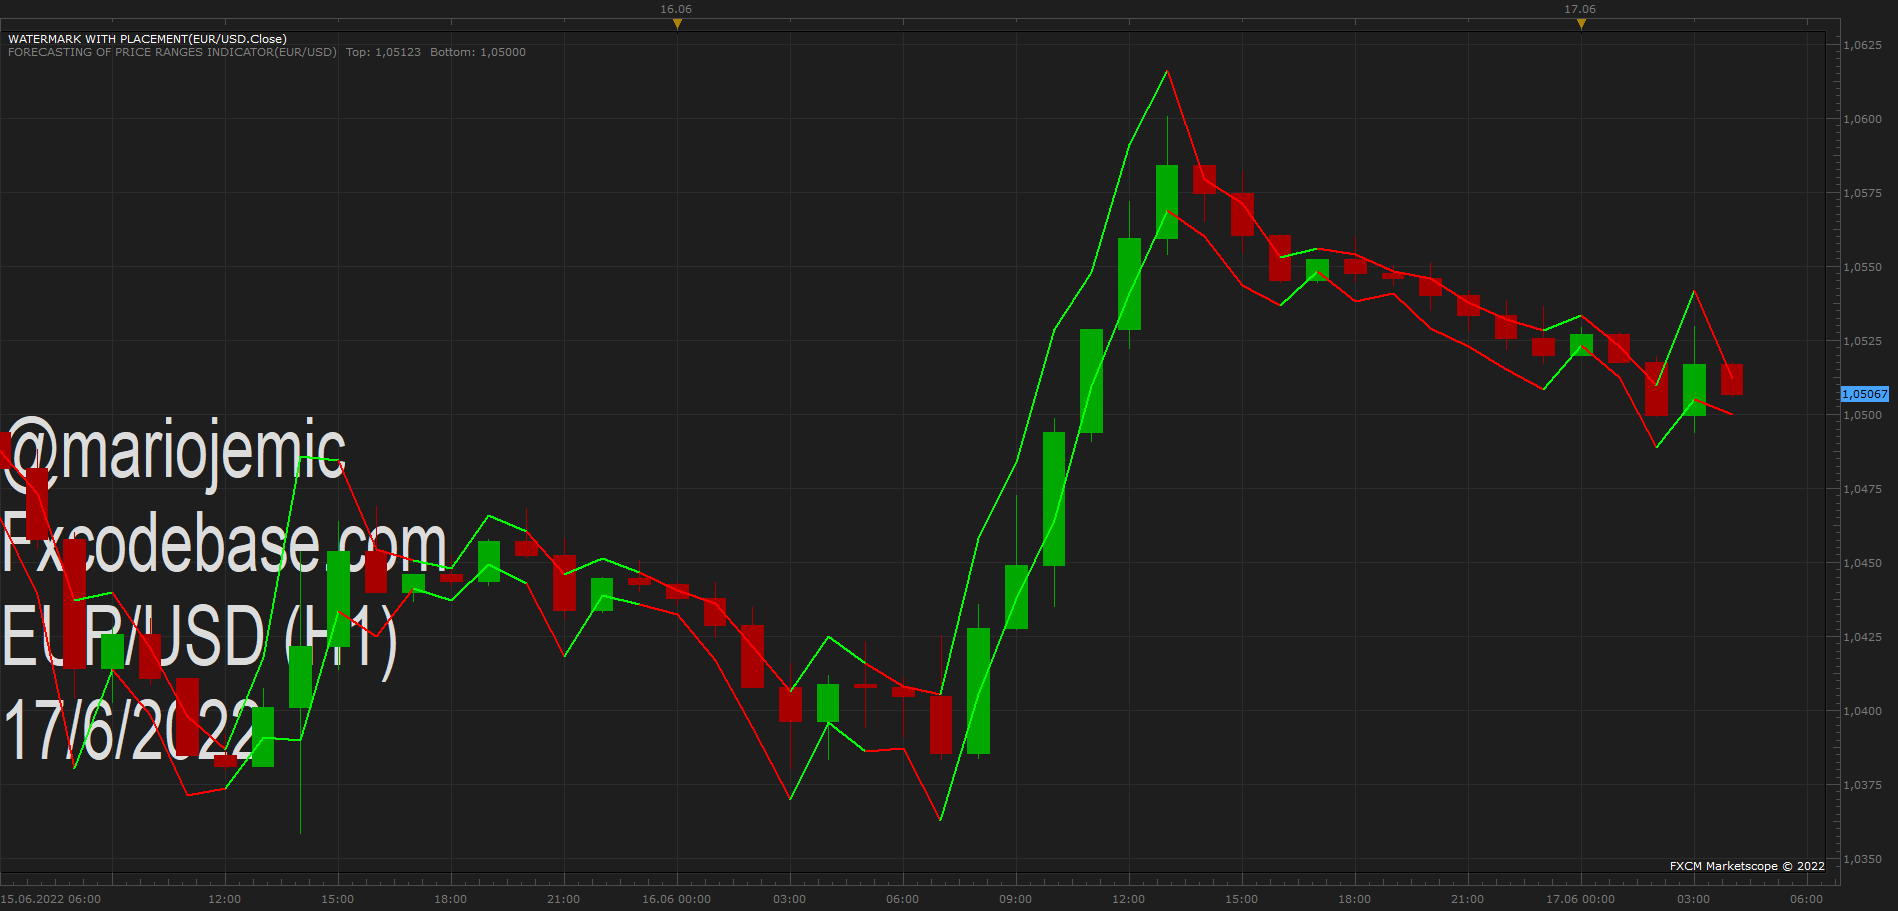This screenshot has height=911, width=1898.
Task: Select the FORECASTING OF PRICE RANGES INDICATOR label
Action: [x=172, y=52]
